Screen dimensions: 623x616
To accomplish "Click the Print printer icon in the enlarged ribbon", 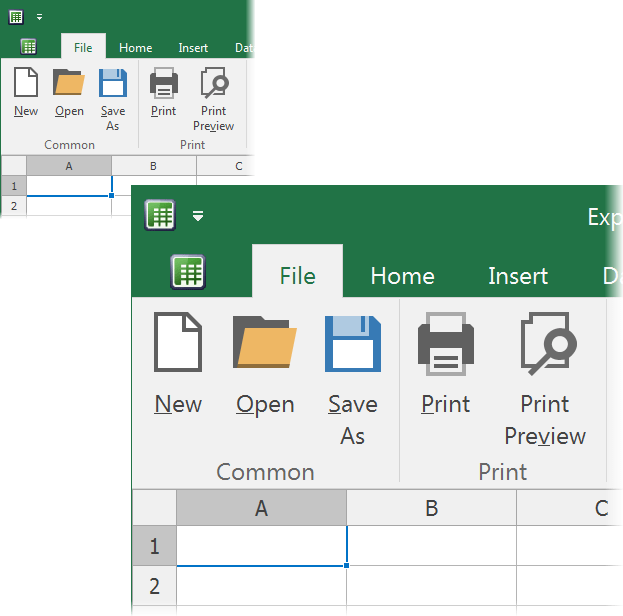I will point(445,344).
